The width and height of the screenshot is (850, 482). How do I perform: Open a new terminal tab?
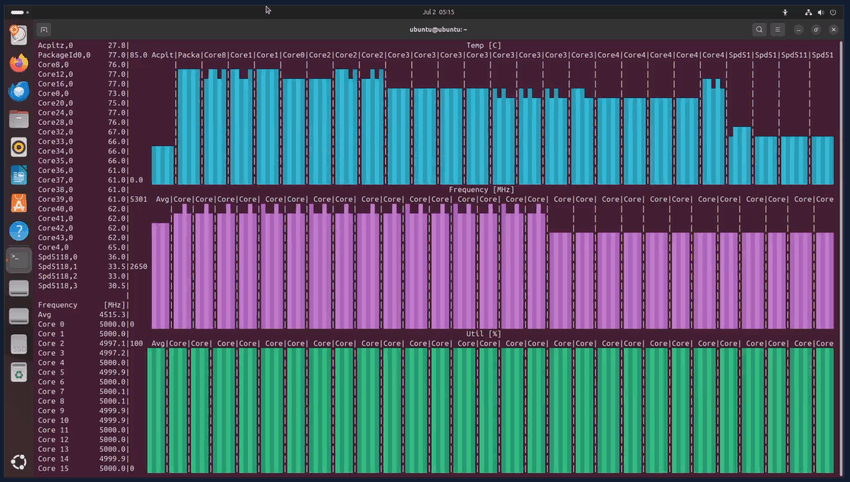45,30
